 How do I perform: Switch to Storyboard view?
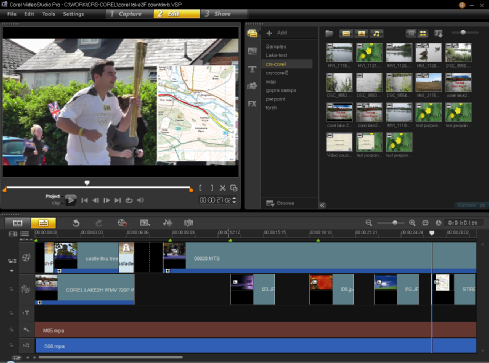[18, 223]
